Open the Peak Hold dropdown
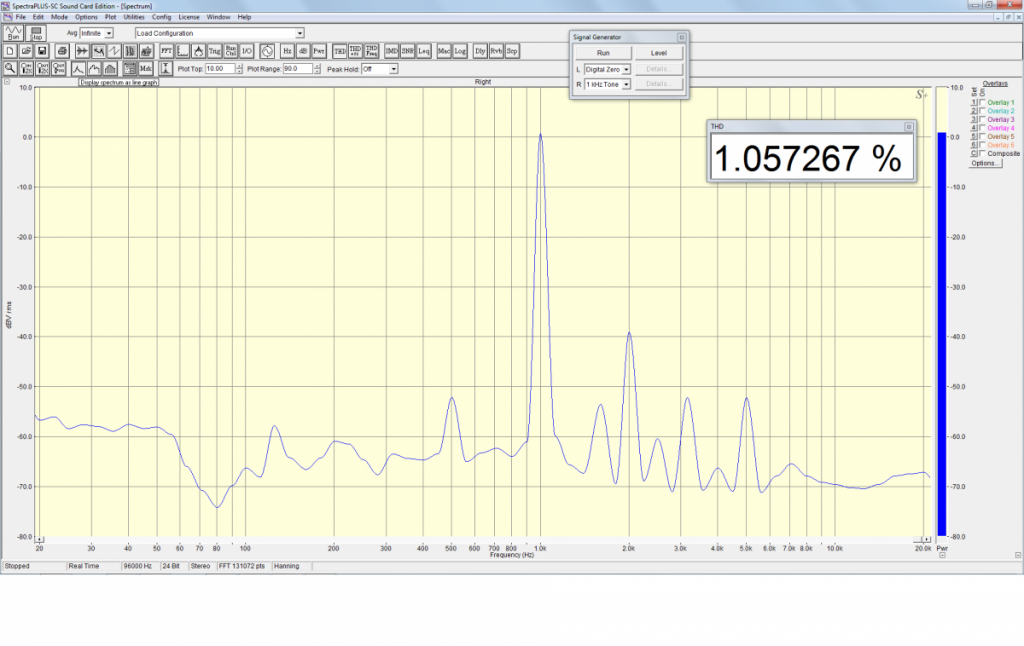This screenshot has height=646, width=1024. point(393,69)
